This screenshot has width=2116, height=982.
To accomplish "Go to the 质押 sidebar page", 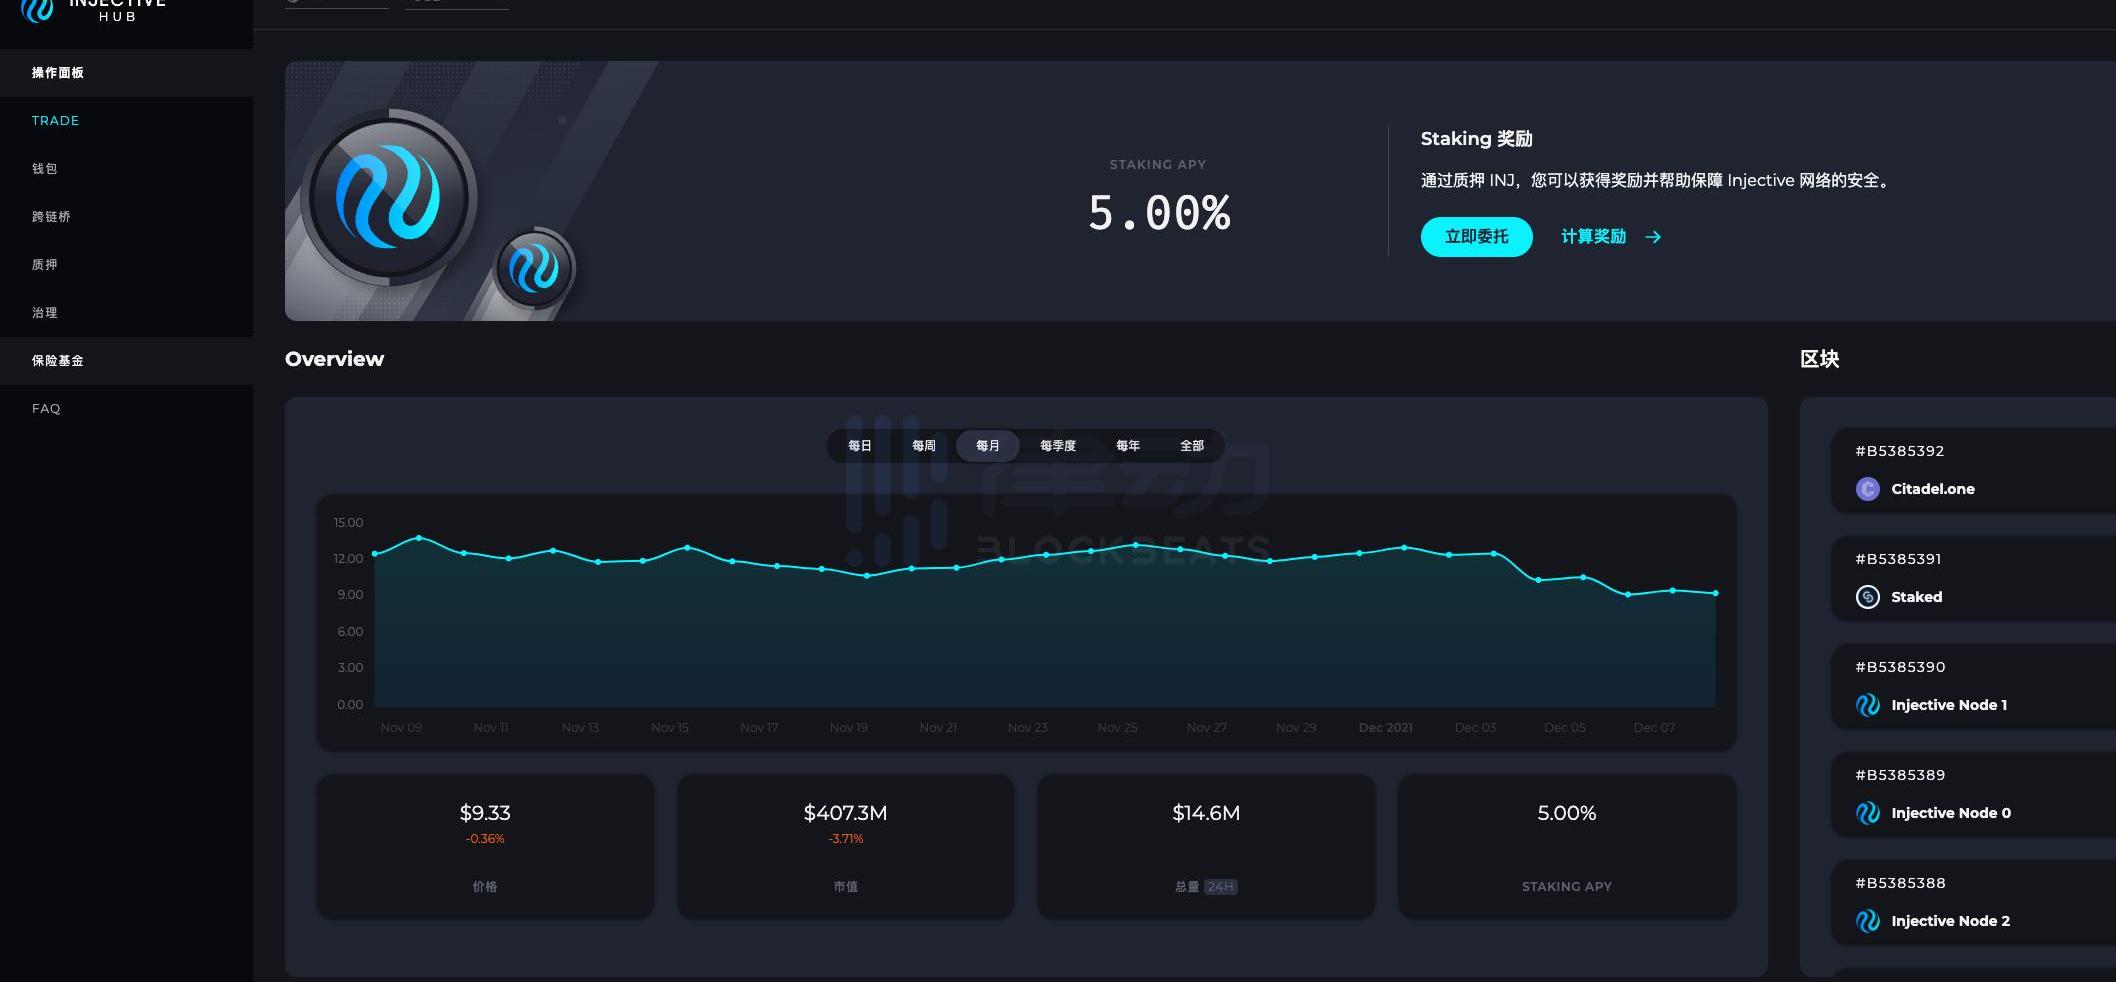I will [45, 265].
